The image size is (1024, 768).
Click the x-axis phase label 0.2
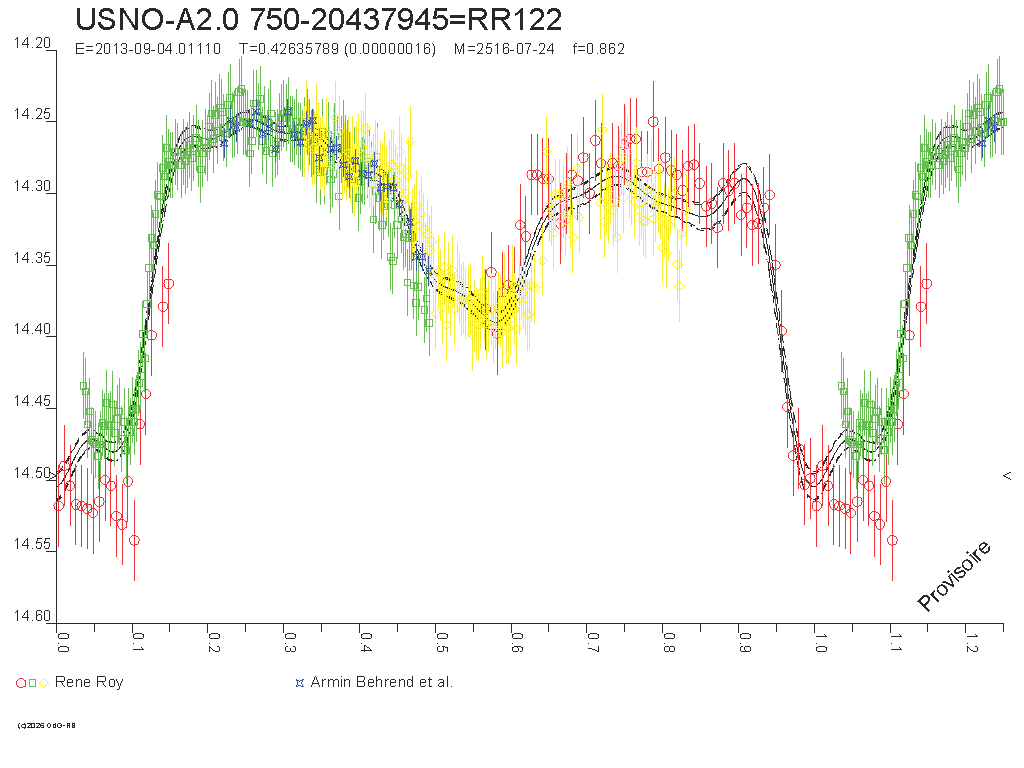coord(214,643)
